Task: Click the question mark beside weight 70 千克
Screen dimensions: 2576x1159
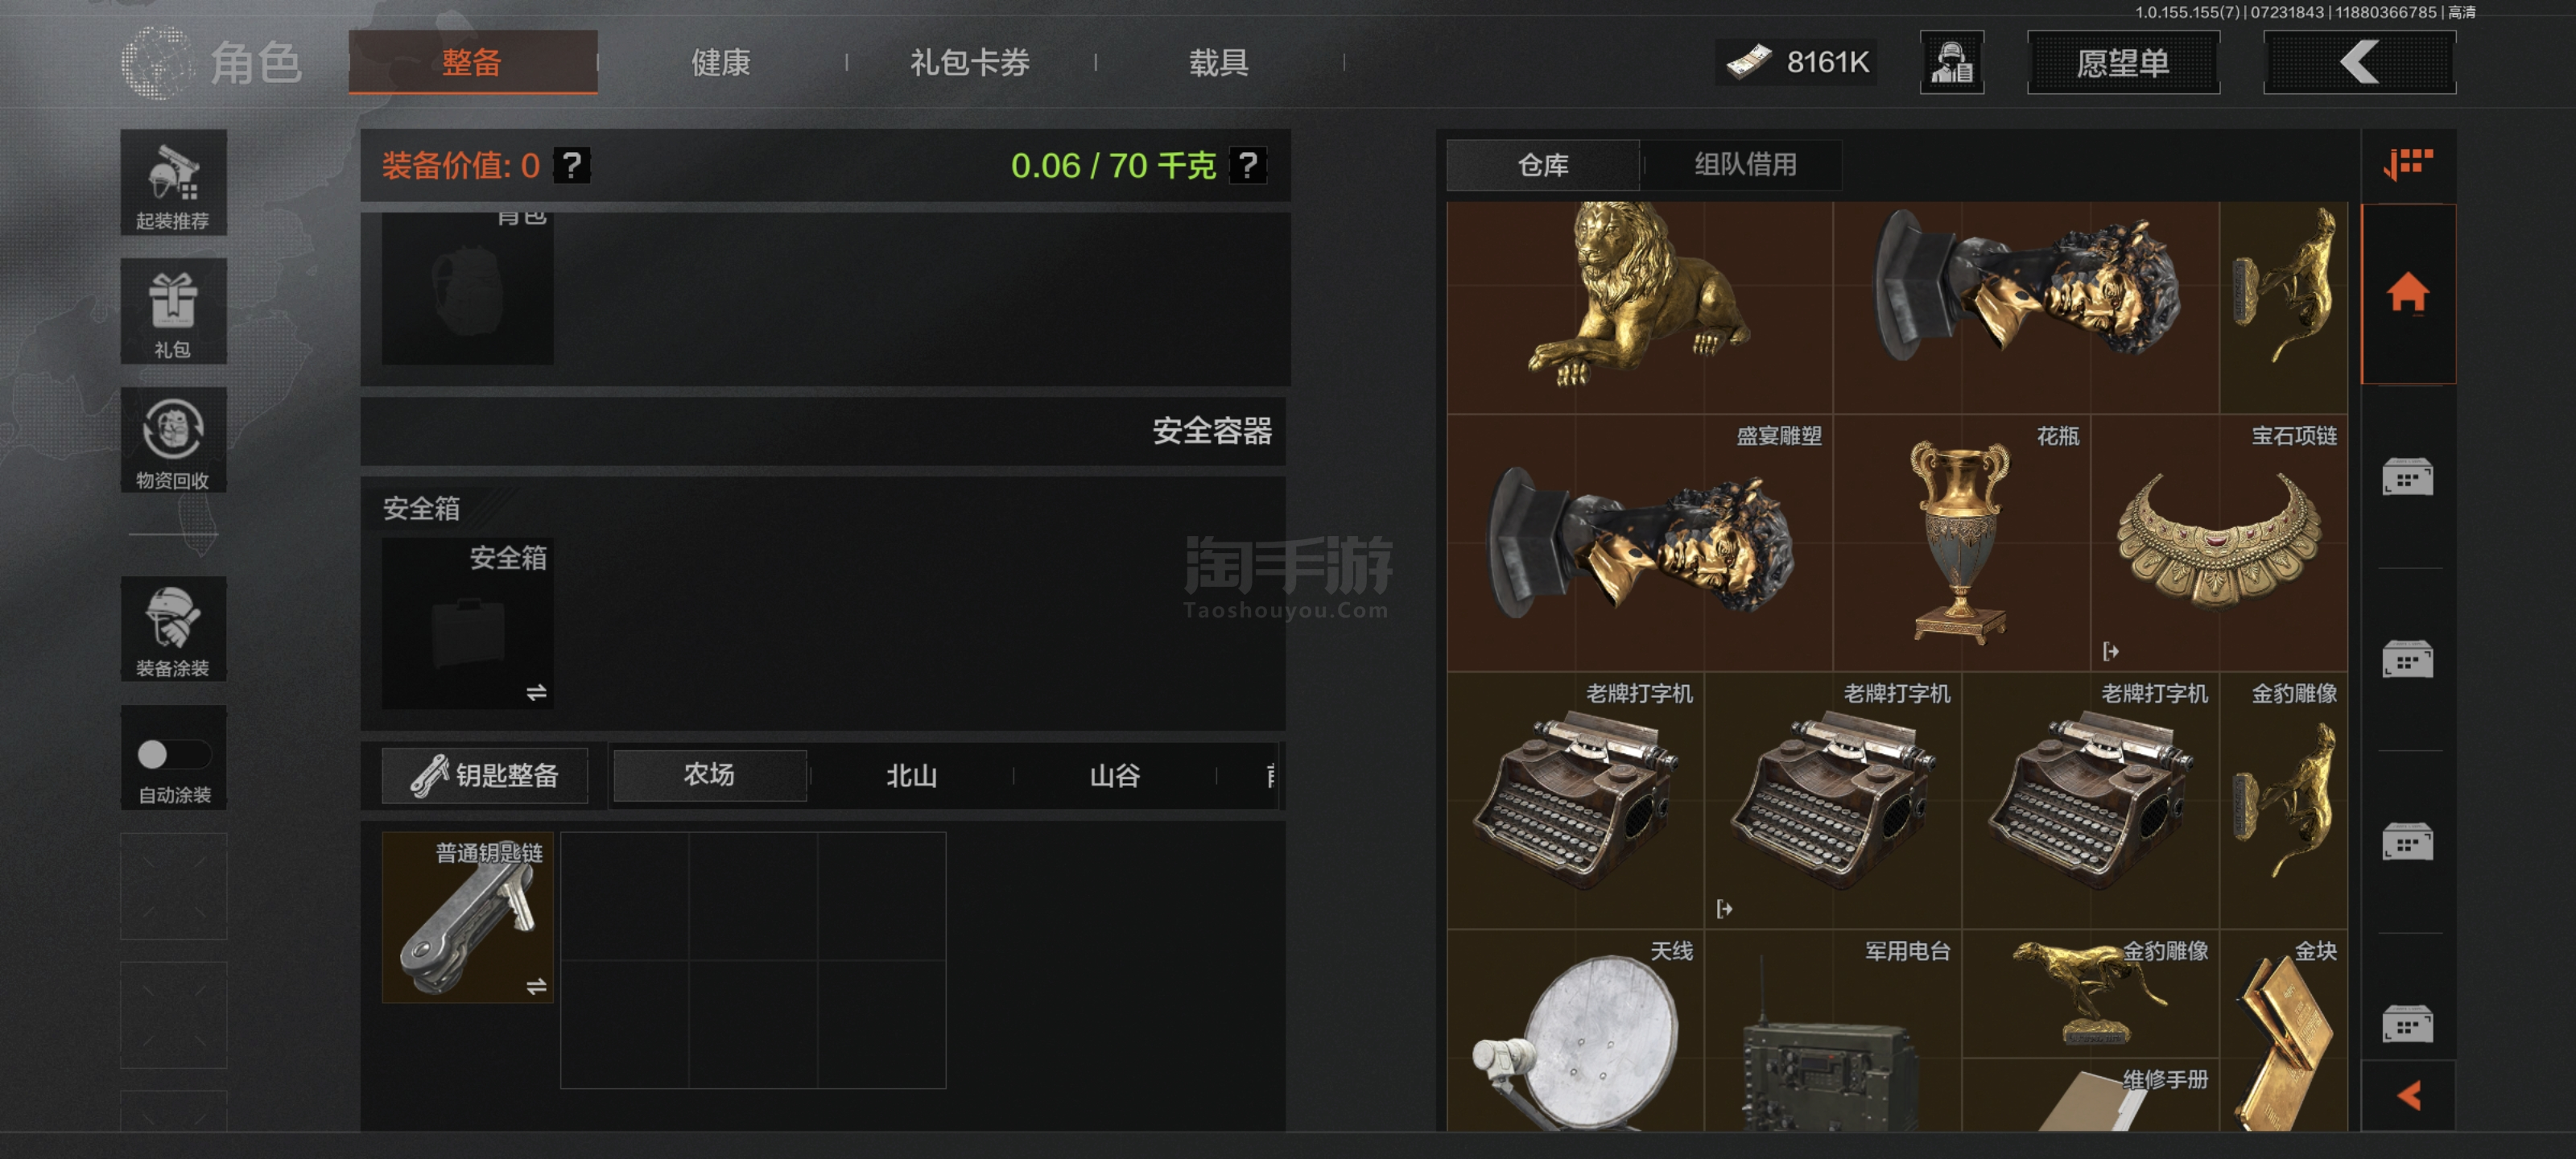Action: [1248, 165]
